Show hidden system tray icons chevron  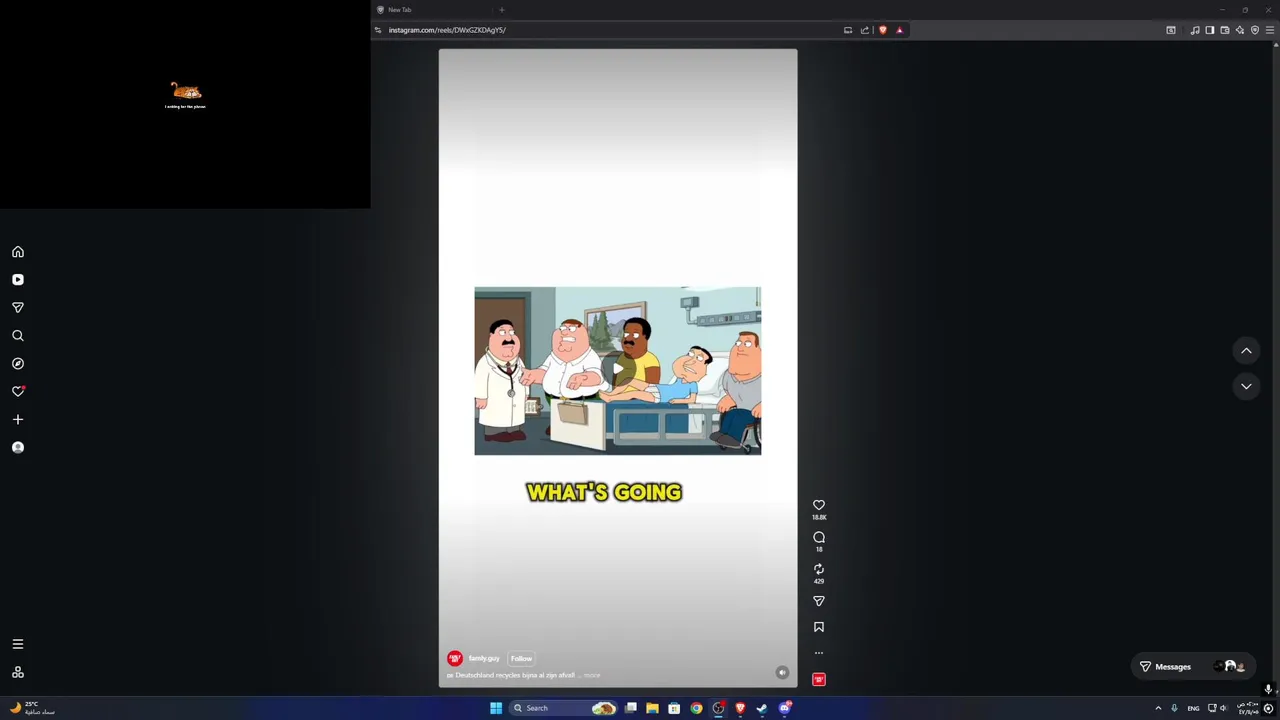pos(1158,708)
